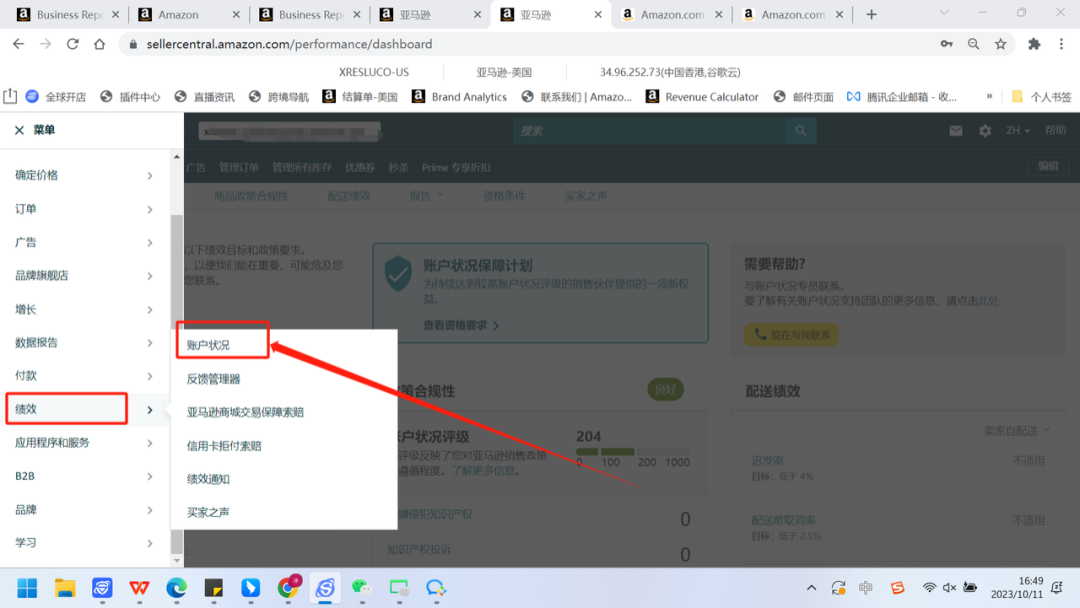1080x608 pixels.
Task: Choose 亚马逊商城交易保障索赔 from the submenu
Action: tap(245, 412)
